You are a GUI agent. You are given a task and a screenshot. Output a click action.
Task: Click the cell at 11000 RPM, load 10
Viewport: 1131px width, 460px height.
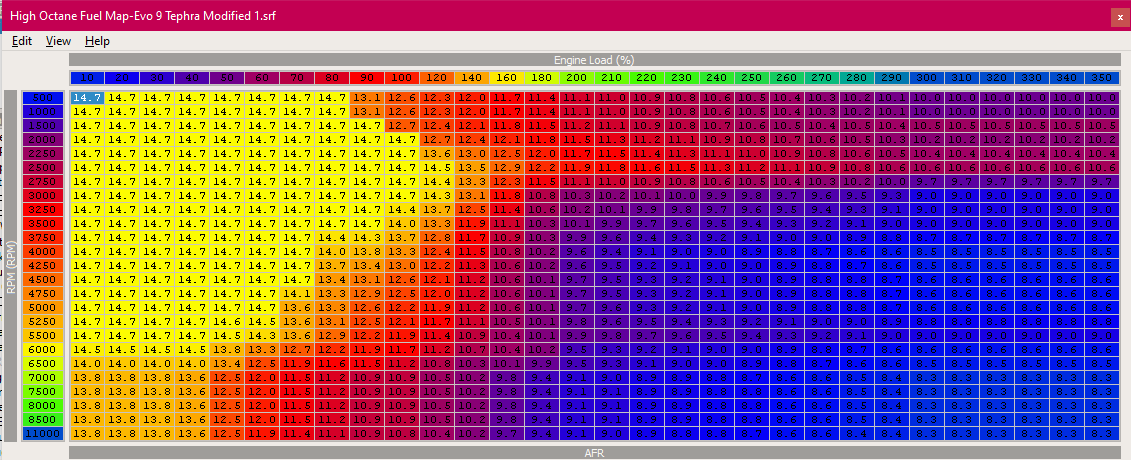[87, 433]
